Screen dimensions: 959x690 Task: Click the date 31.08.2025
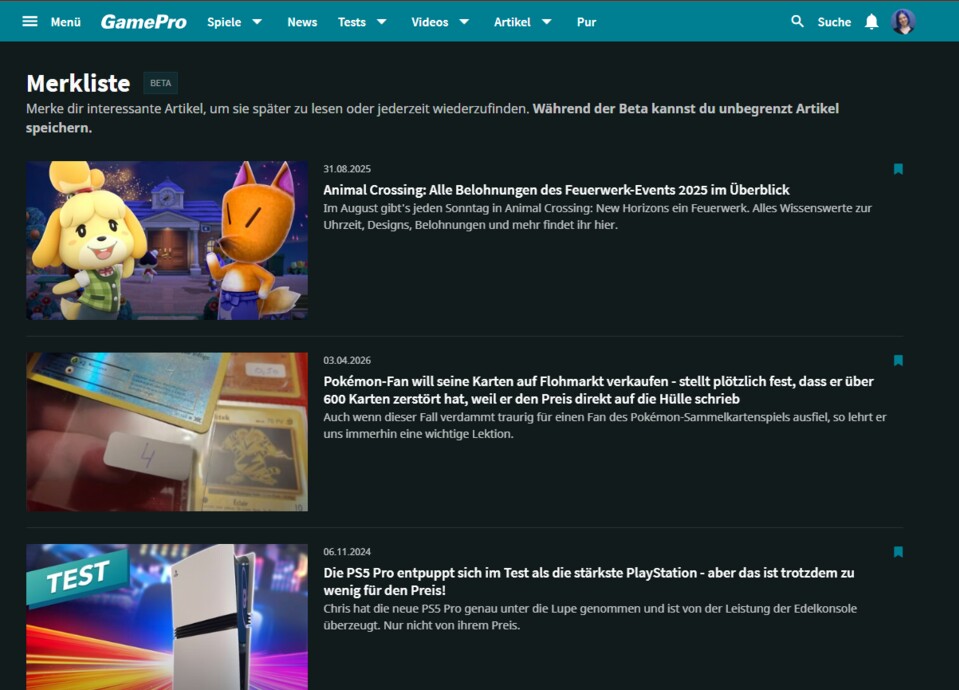(x=347, y=169)
